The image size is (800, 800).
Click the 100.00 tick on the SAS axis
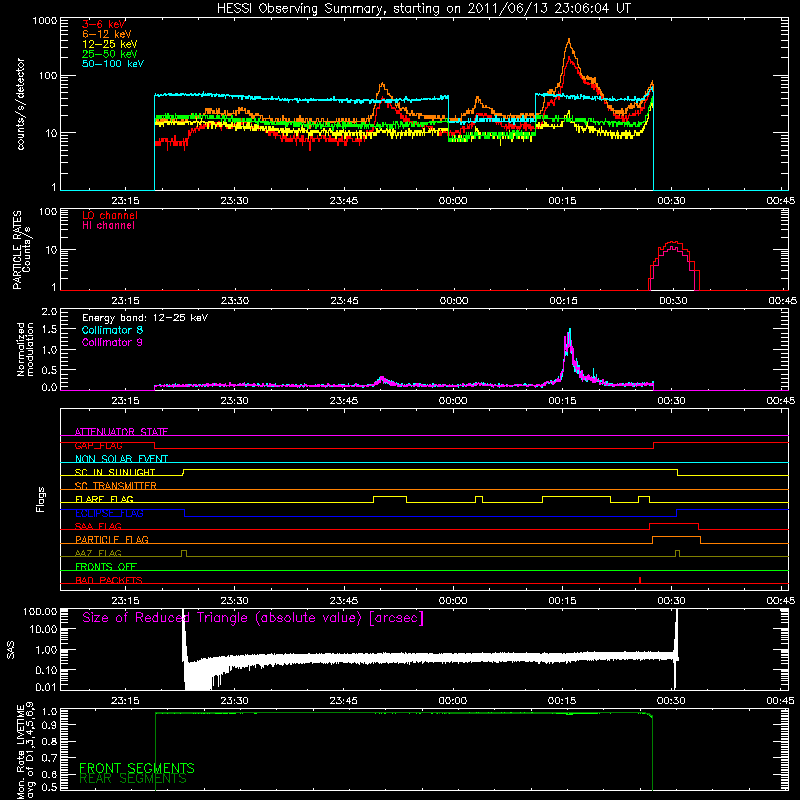(x=39, y=611)
